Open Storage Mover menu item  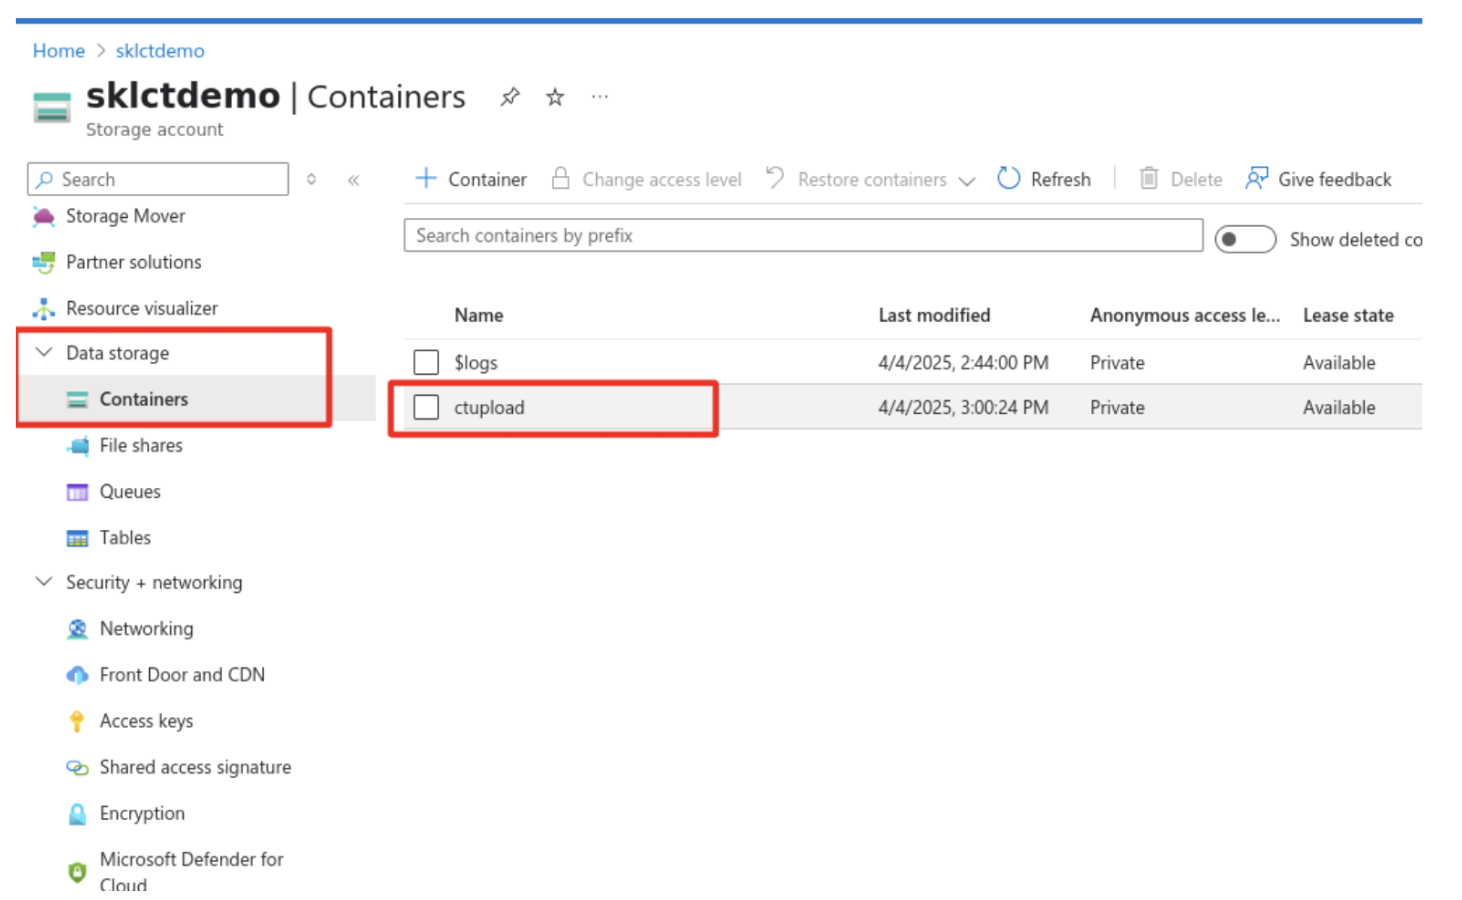click(x=125, y=216)
